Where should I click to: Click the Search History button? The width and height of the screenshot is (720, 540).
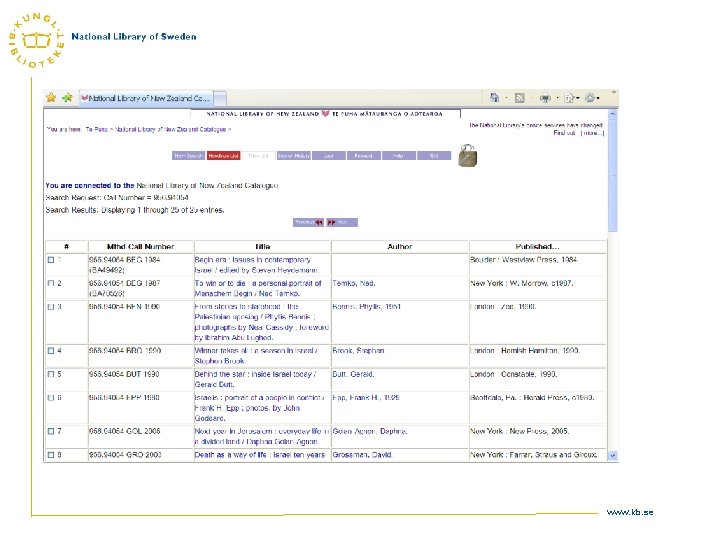pyautogui.click(x=293, y=156)
